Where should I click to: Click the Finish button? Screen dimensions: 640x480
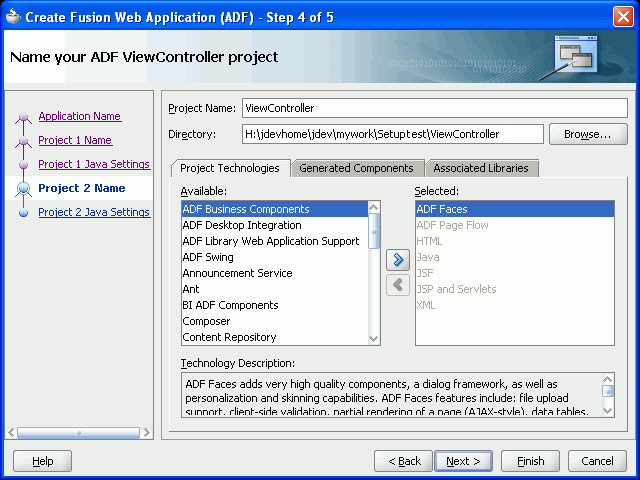(x=530, y=461)
